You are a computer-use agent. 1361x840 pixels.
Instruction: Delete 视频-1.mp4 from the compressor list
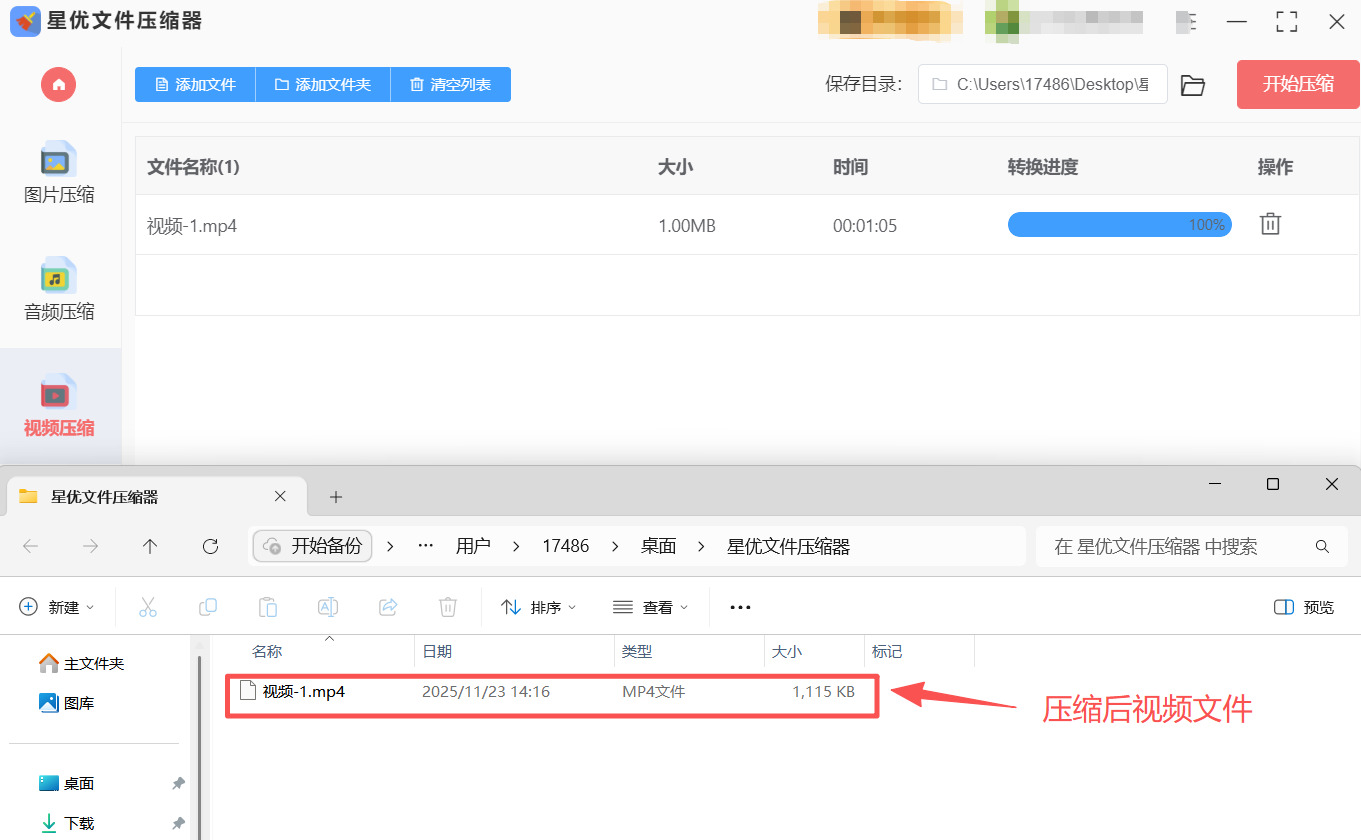point(1270,224)
